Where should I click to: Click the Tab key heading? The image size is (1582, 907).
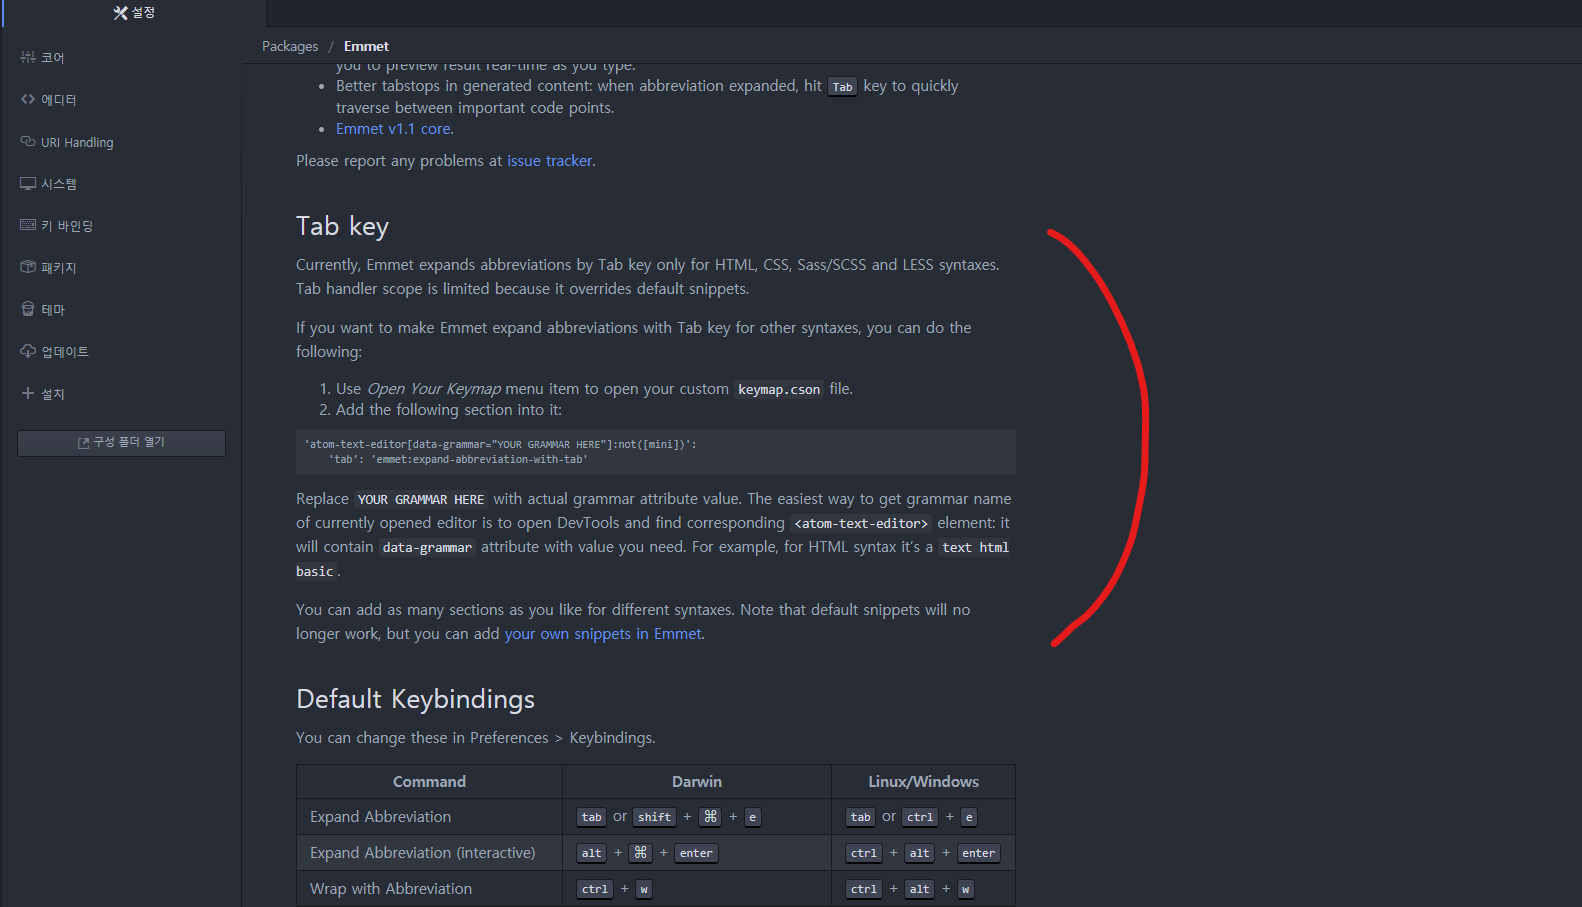(x=342, y=227)
